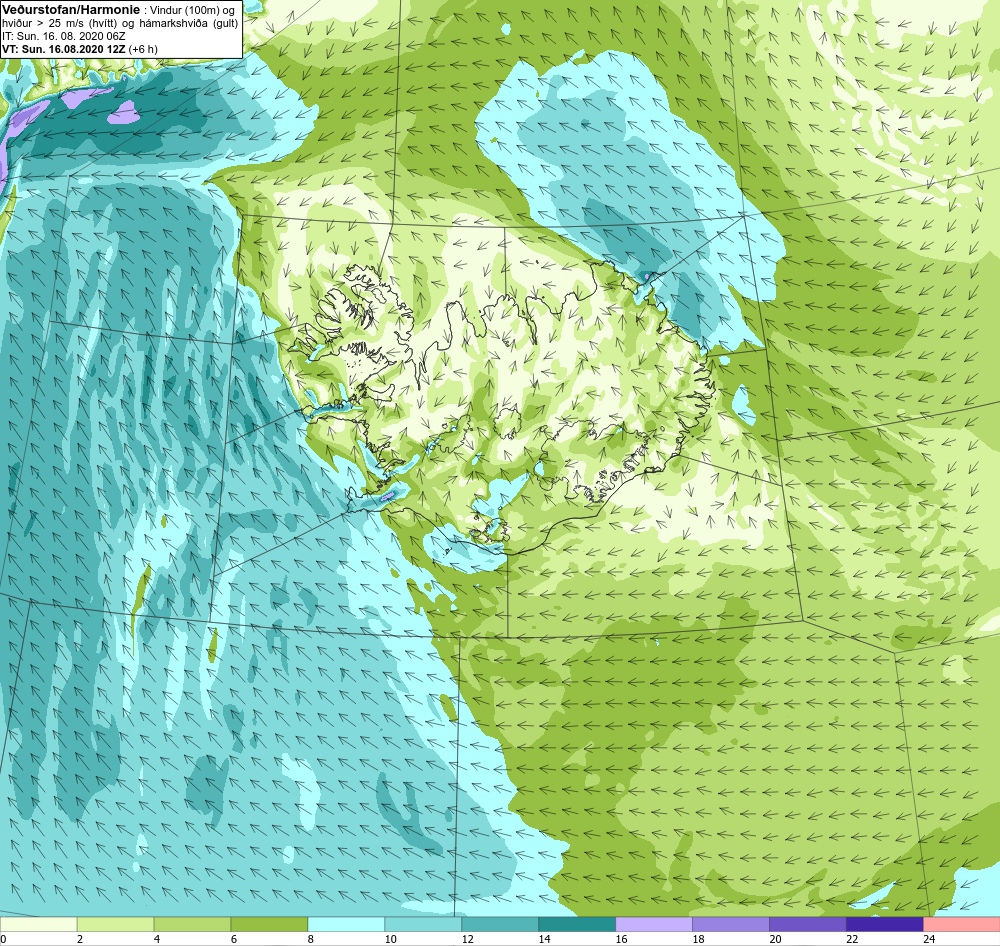Click the violet 20–22 m/s legend swatch
Image resolution: width=1000 pixels, height=946 pixels.
tap(807, 924)
